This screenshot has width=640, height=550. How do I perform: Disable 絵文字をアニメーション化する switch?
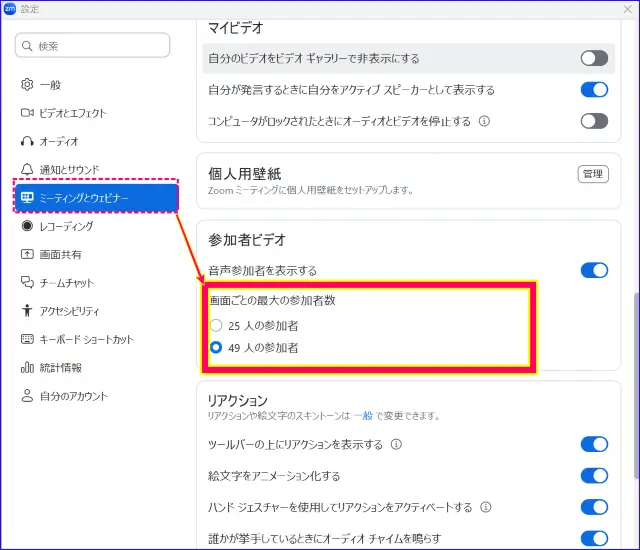click(x=594, y=475)
